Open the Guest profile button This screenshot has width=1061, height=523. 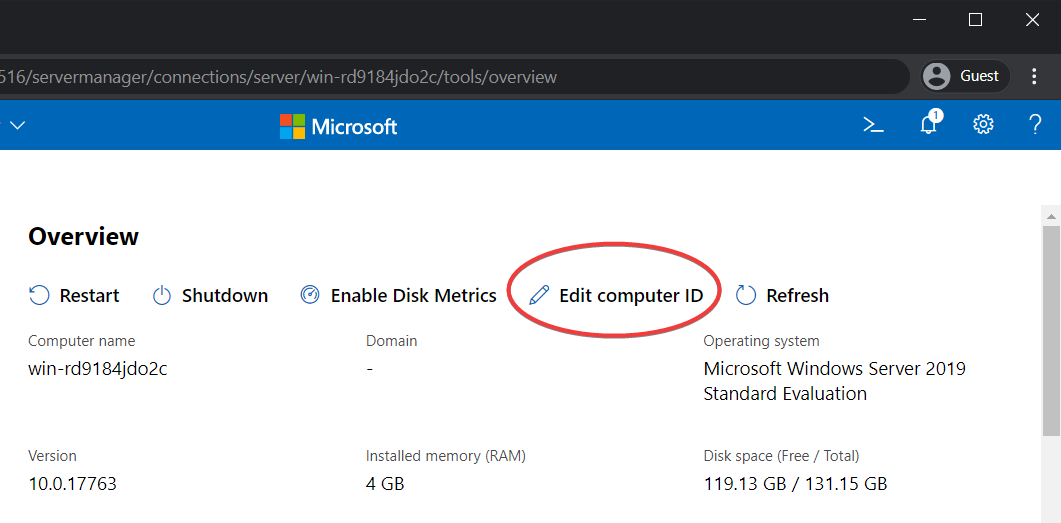tap(966, 76)
